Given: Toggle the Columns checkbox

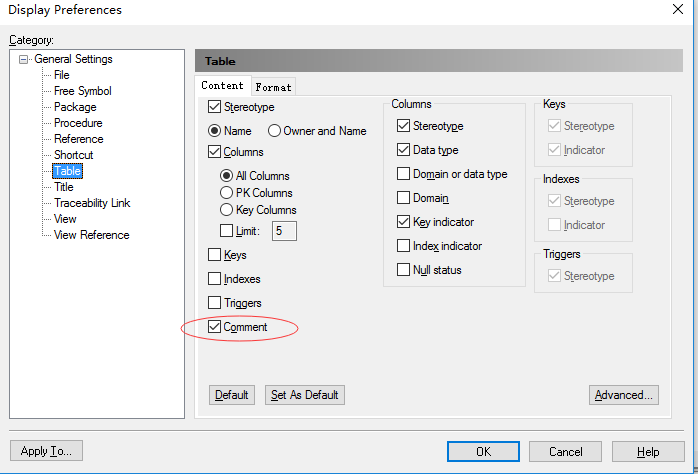Looking at the screenshot, I should point(214,152).
